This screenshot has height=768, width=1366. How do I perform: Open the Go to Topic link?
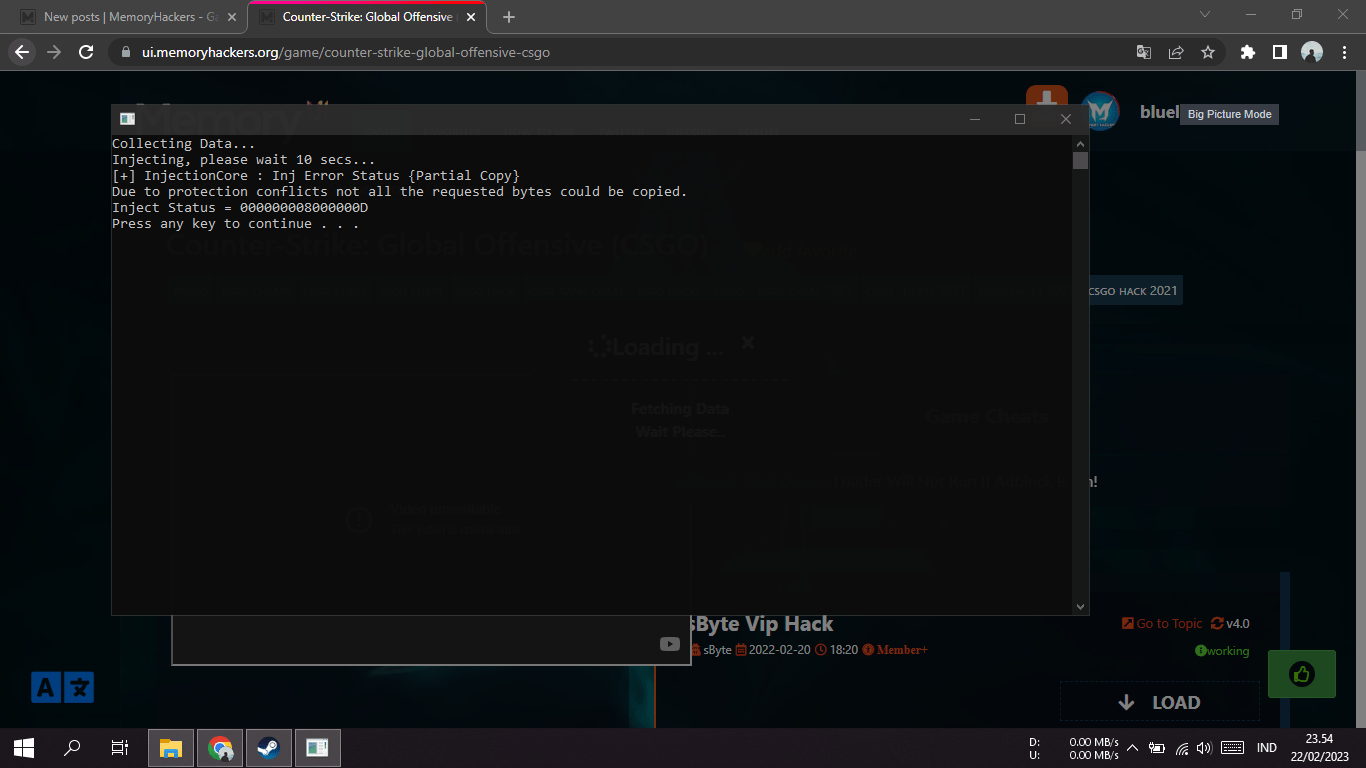pyautogui.click(x=1162, y=623)
